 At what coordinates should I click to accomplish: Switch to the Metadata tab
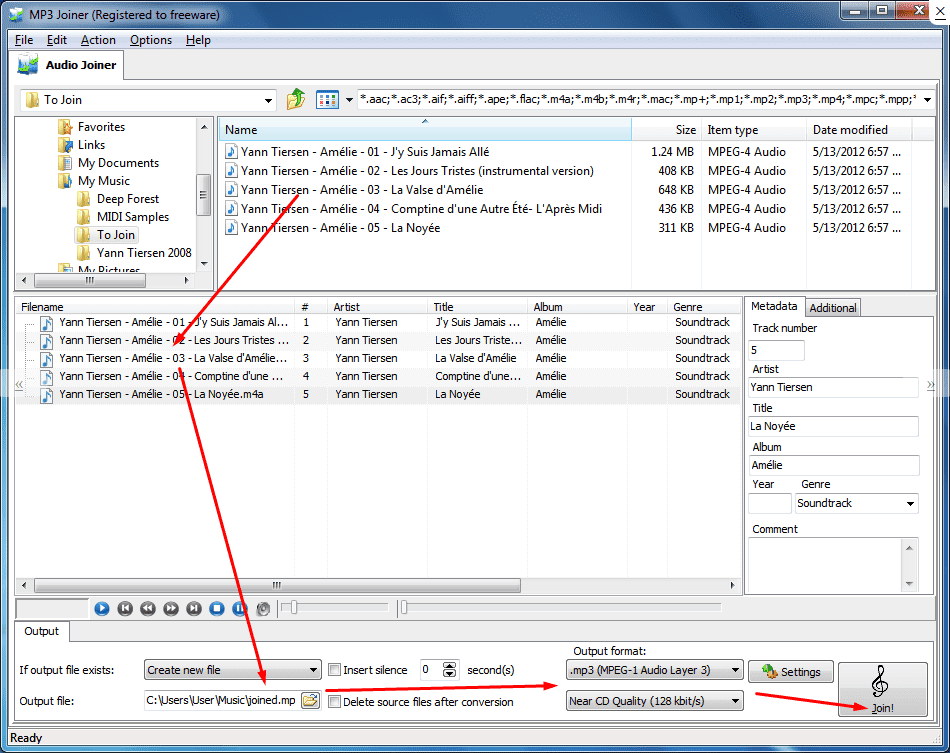(x=774, y=306)
